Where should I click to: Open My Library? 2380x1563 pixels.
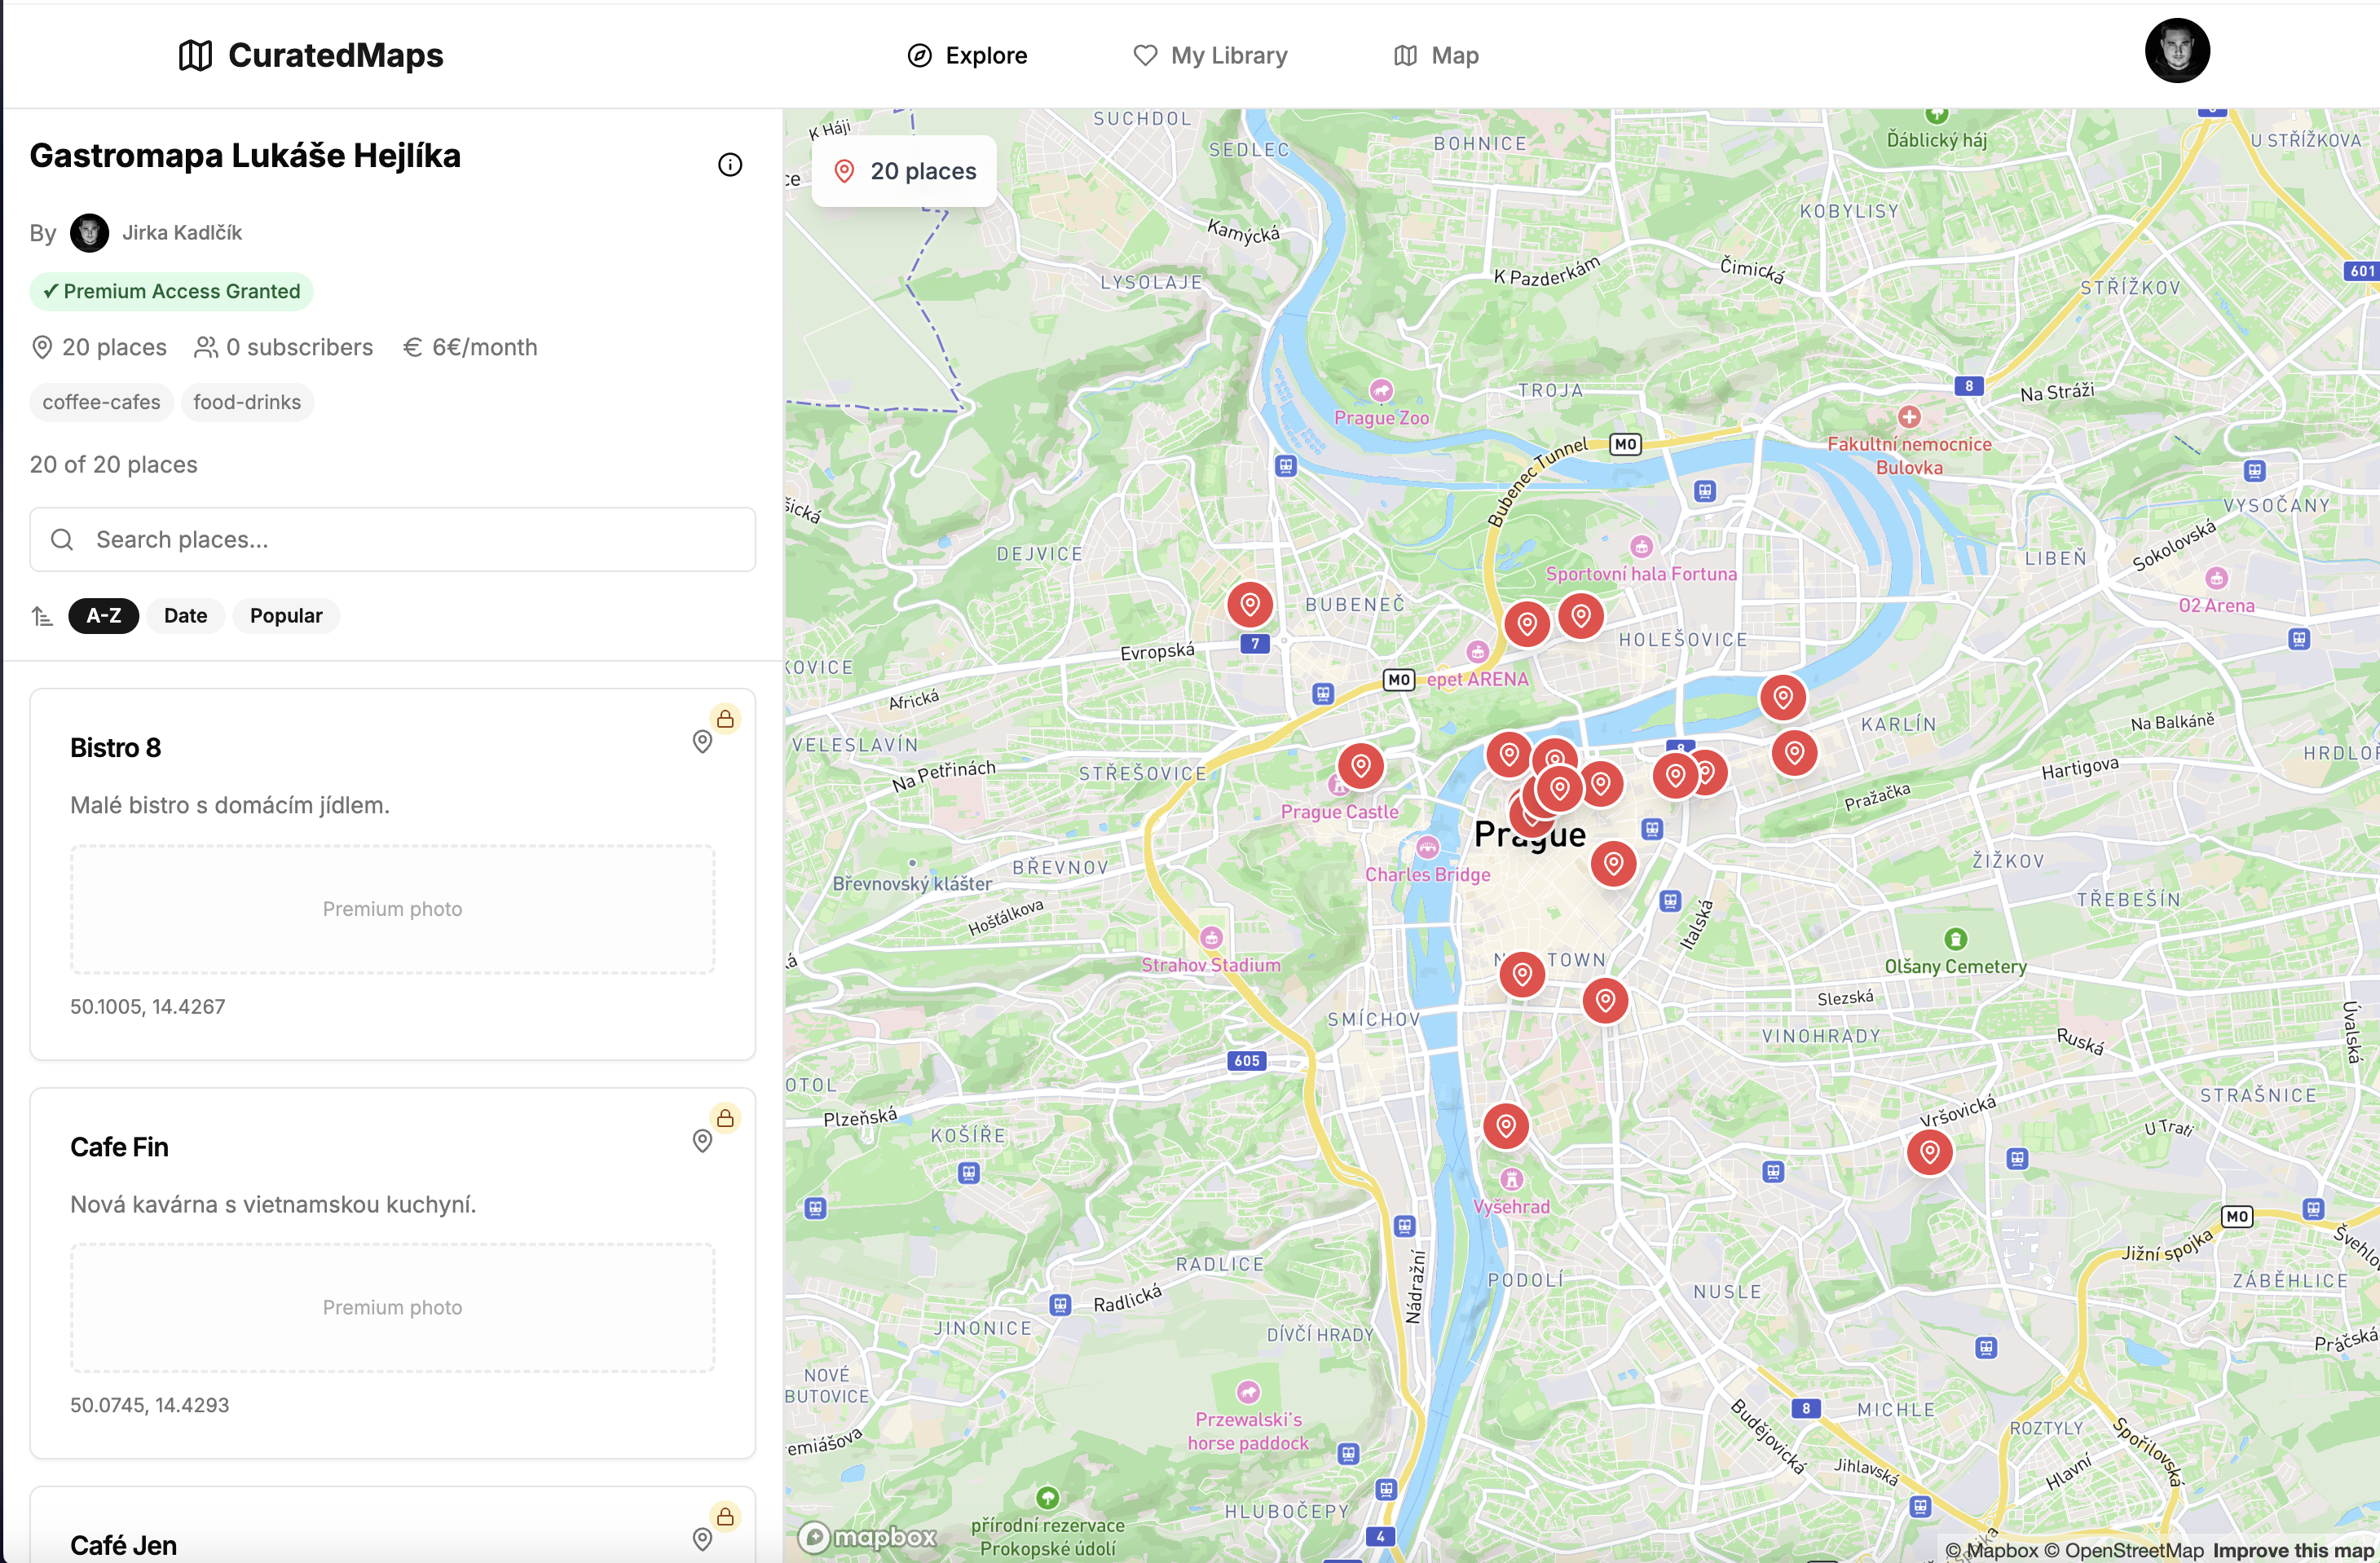1210,55
